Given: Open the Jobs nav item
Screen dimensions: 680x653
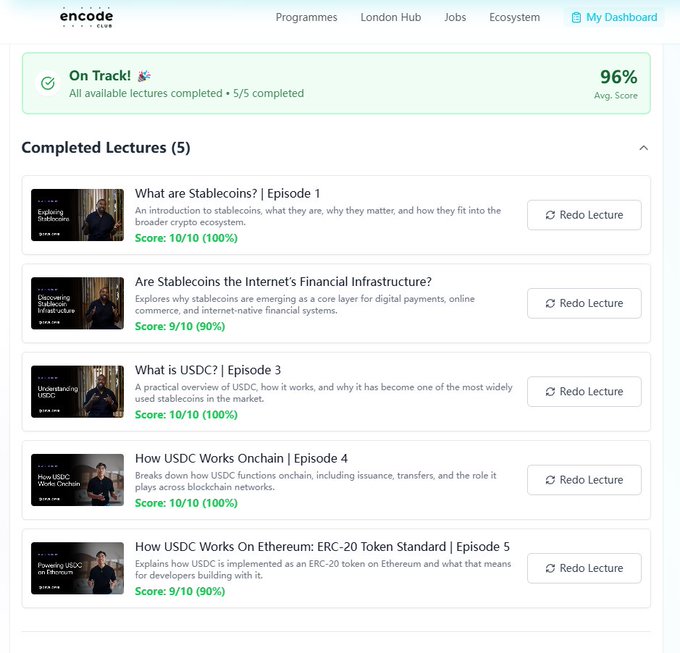Looking at the screenshot, I should click(455, 17).
